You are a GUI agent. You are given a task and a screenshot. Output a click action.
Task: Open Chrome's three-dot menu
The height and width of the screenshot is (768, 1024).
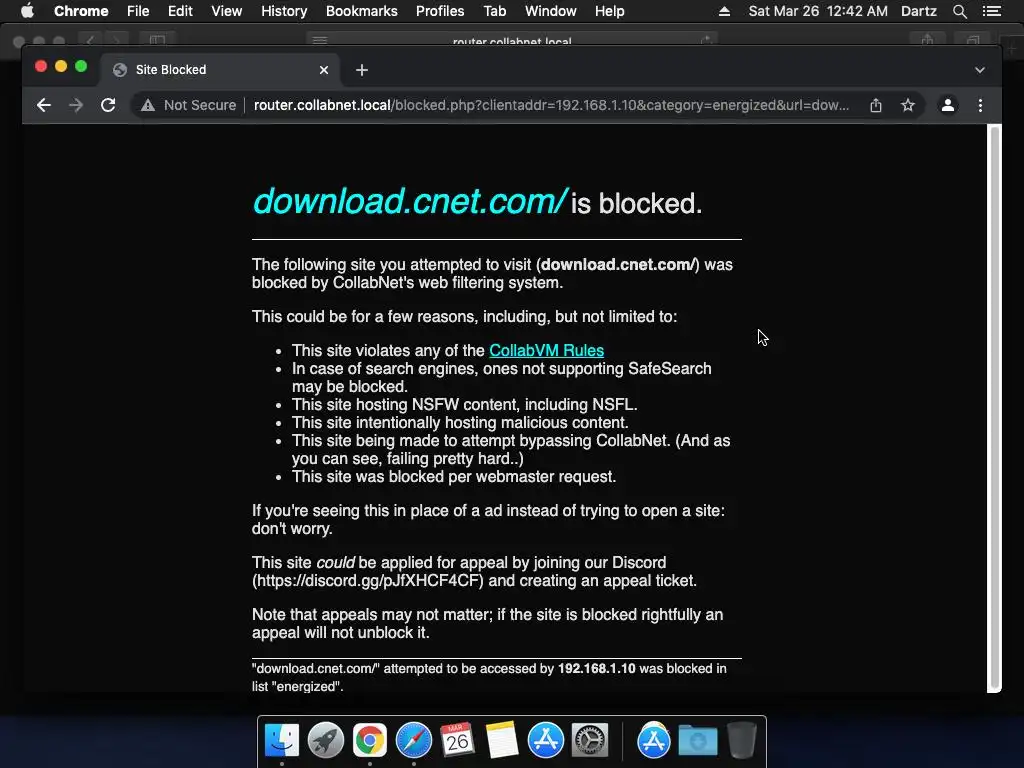[980, 105]
